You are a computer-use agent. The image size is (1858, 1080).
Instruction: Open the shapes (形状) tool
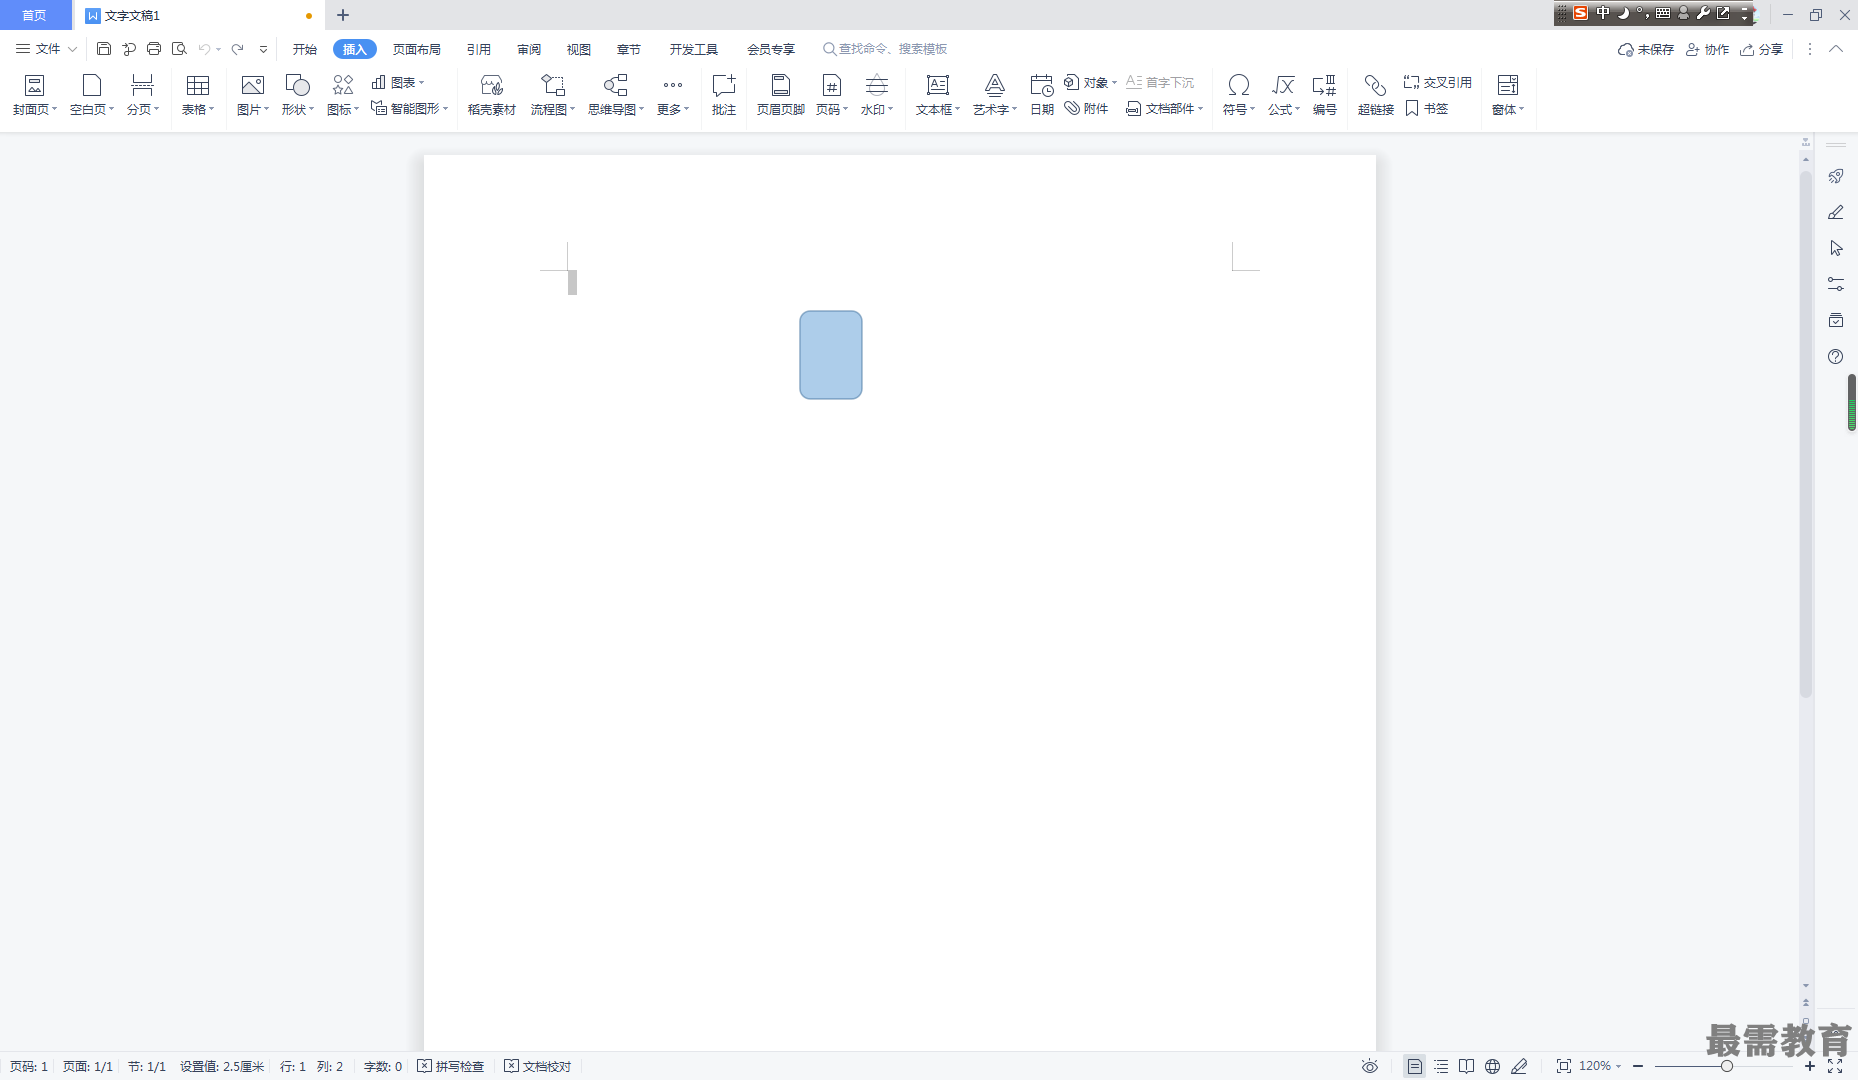298,95
